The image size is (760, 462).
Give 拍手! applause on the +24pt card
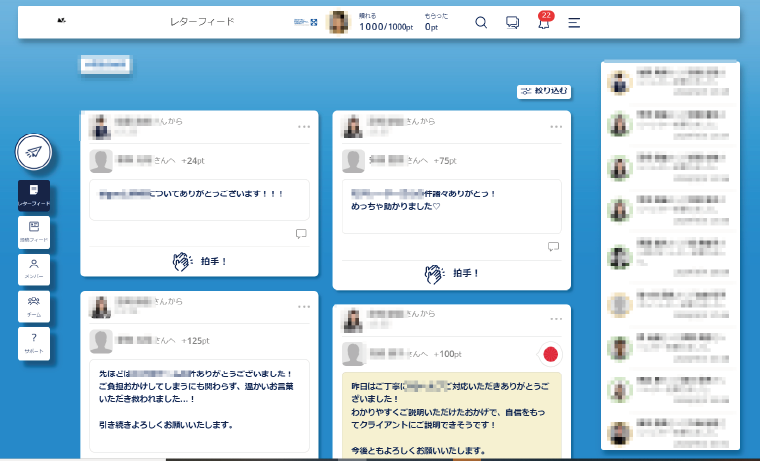199,261
